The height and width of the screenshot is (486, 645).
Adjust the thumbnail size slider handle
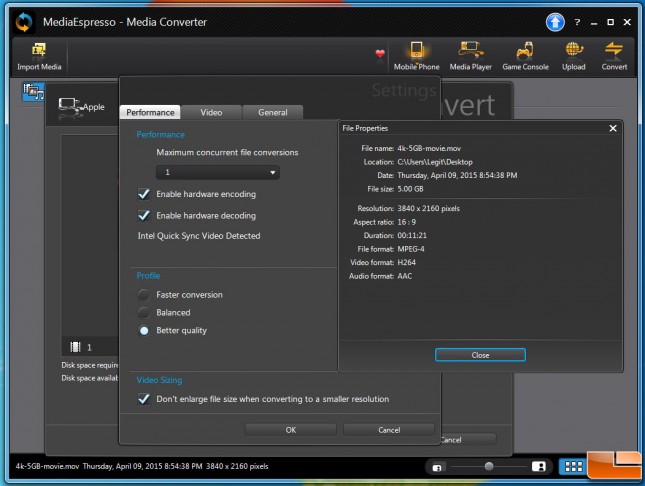[489, 466]
